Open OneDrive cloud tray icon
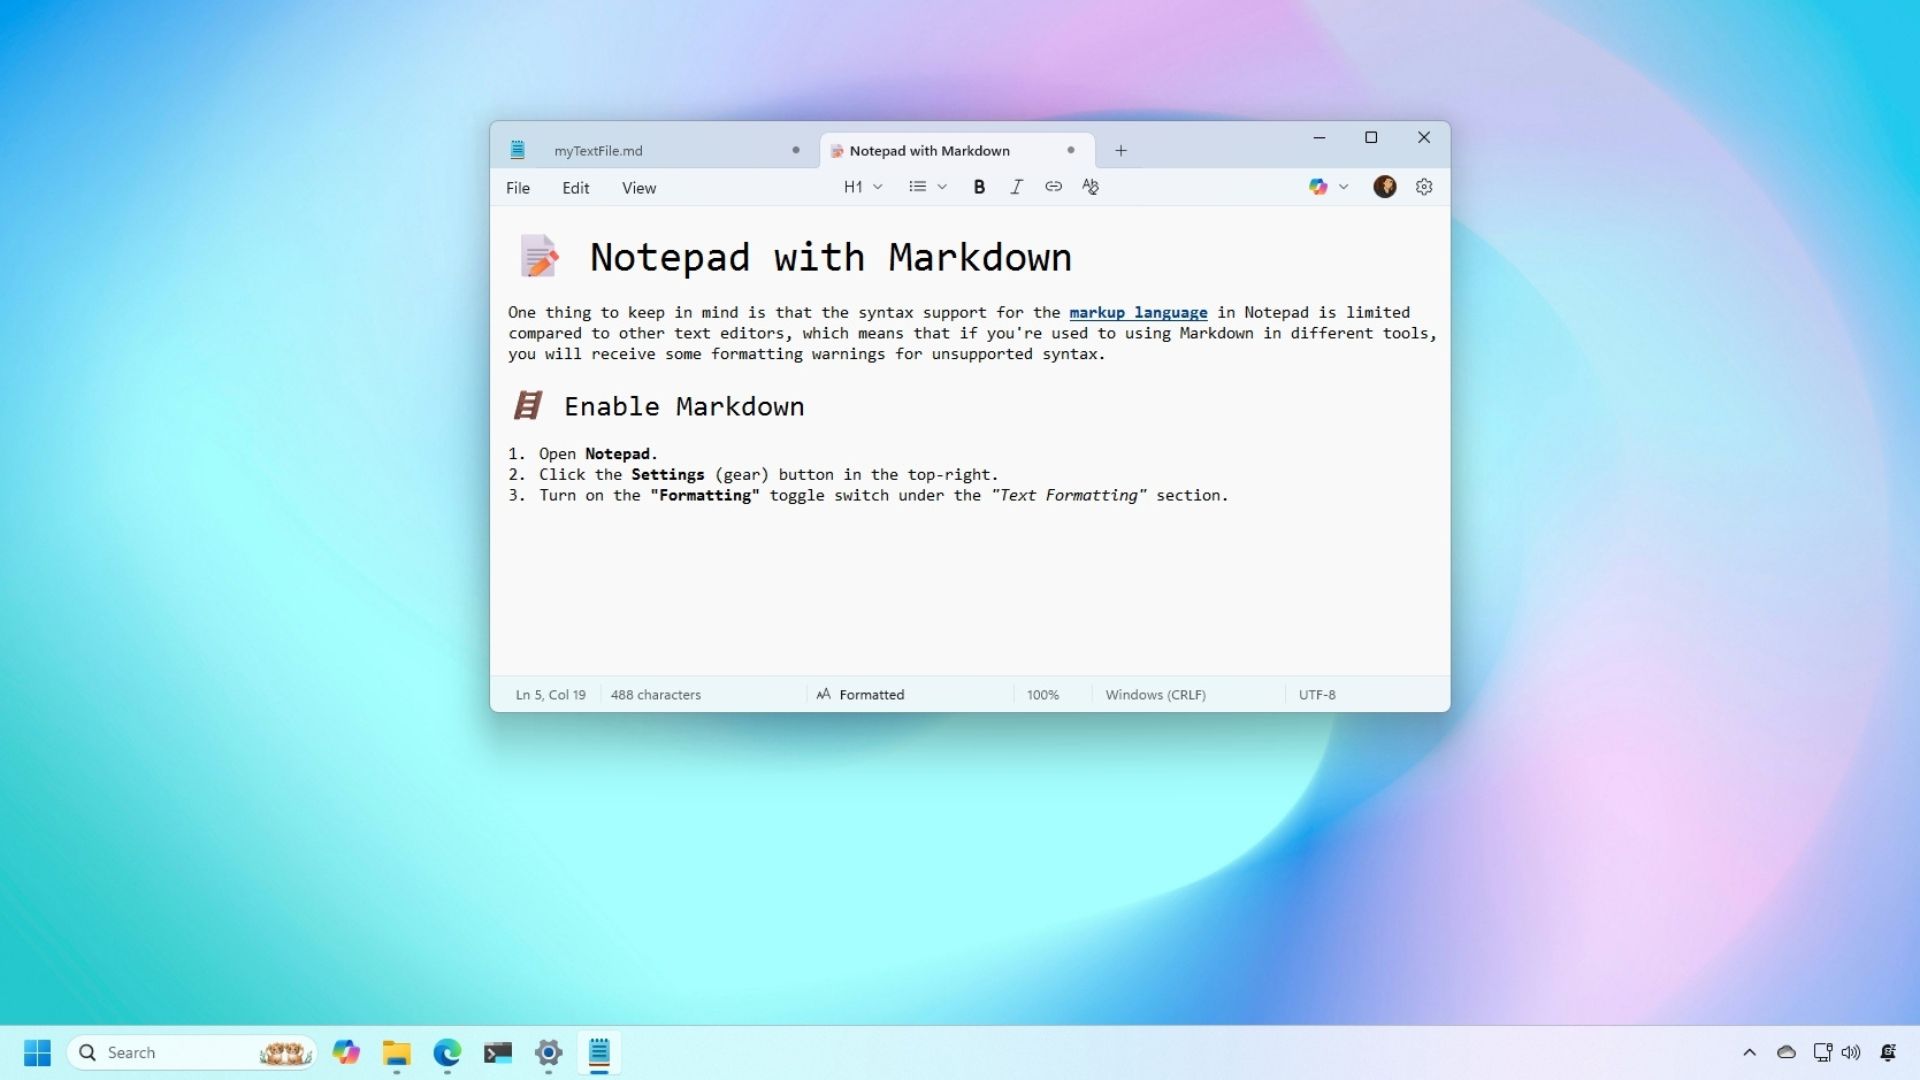The height and width of the screenshot is (1080, 1920). (1786, 1053)
